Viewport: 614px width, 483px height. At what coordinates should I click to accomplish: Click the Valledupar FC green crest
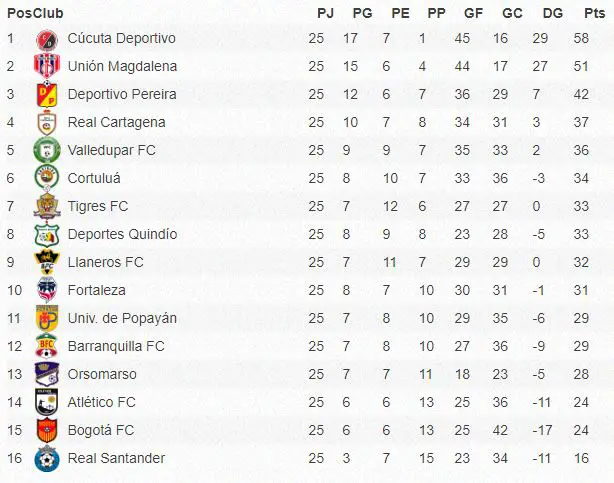tap(47, 150)
